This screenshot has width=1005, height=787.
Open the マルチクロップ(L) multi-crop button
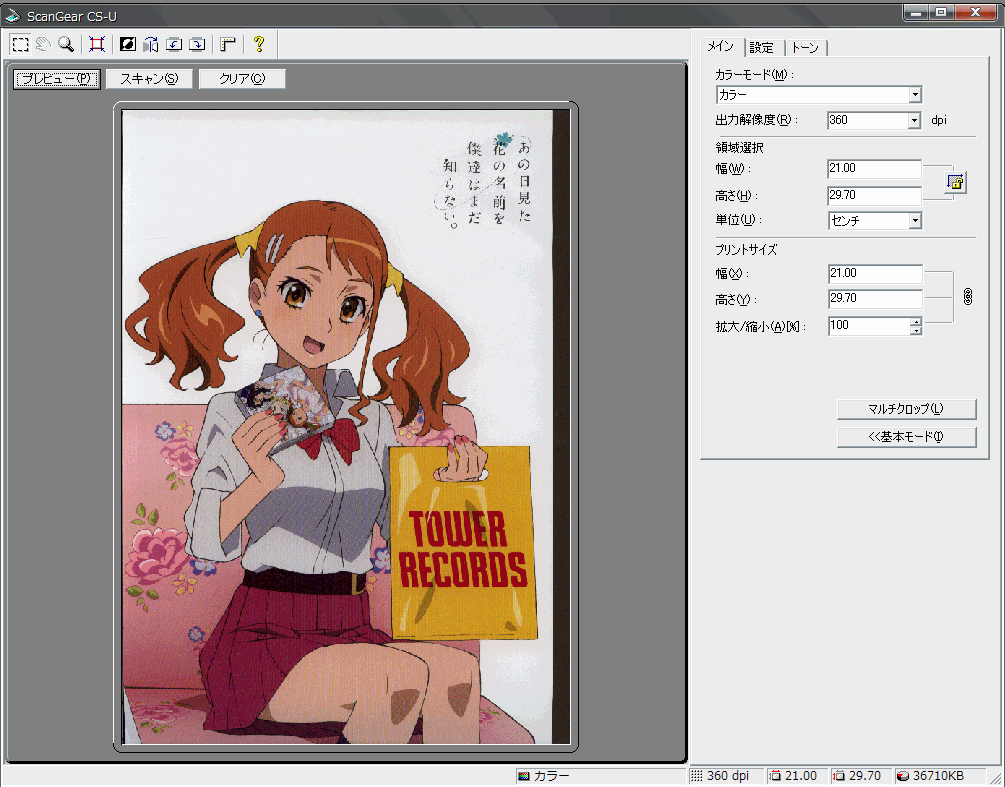point(906,409)
